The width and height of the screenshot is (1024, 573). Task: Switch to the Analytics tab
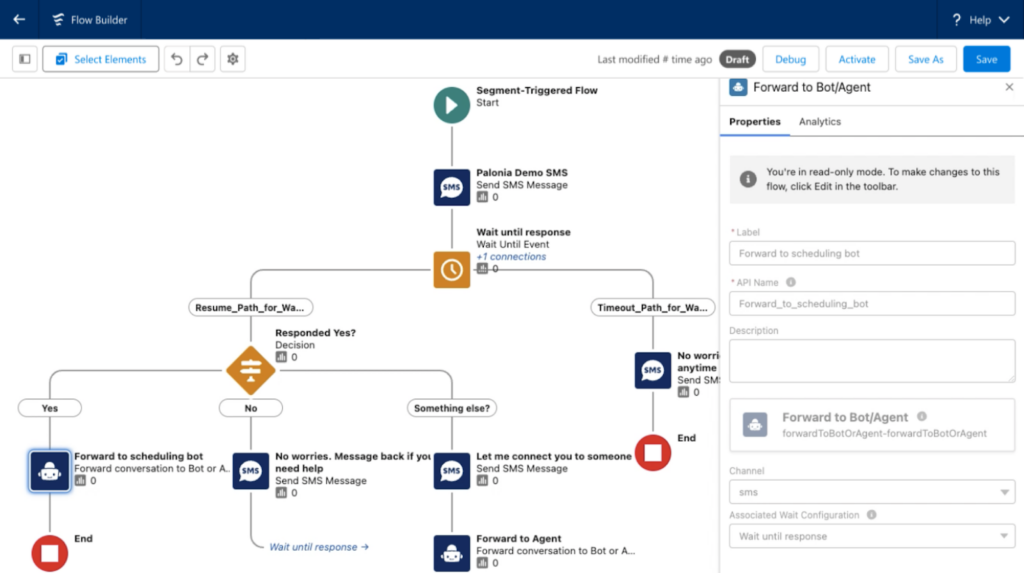(819, 122)
